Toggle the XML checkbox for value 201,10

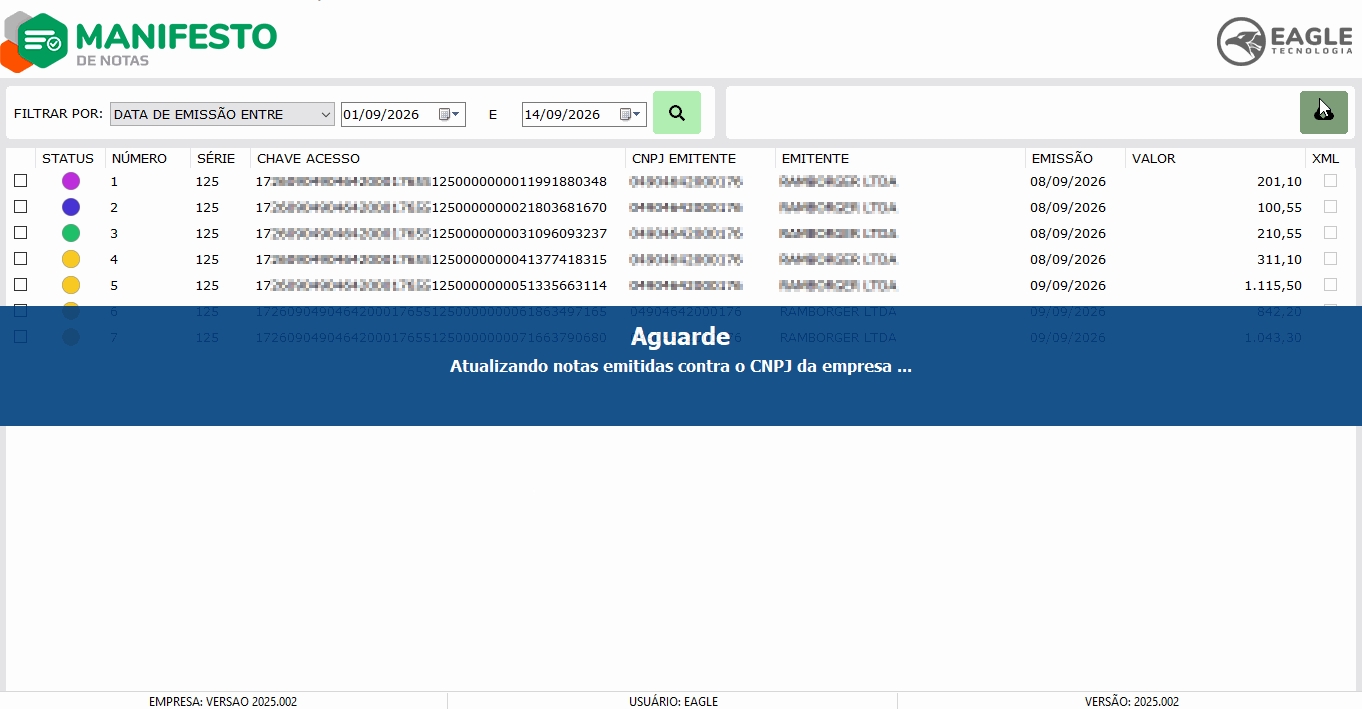(1330, 181)
